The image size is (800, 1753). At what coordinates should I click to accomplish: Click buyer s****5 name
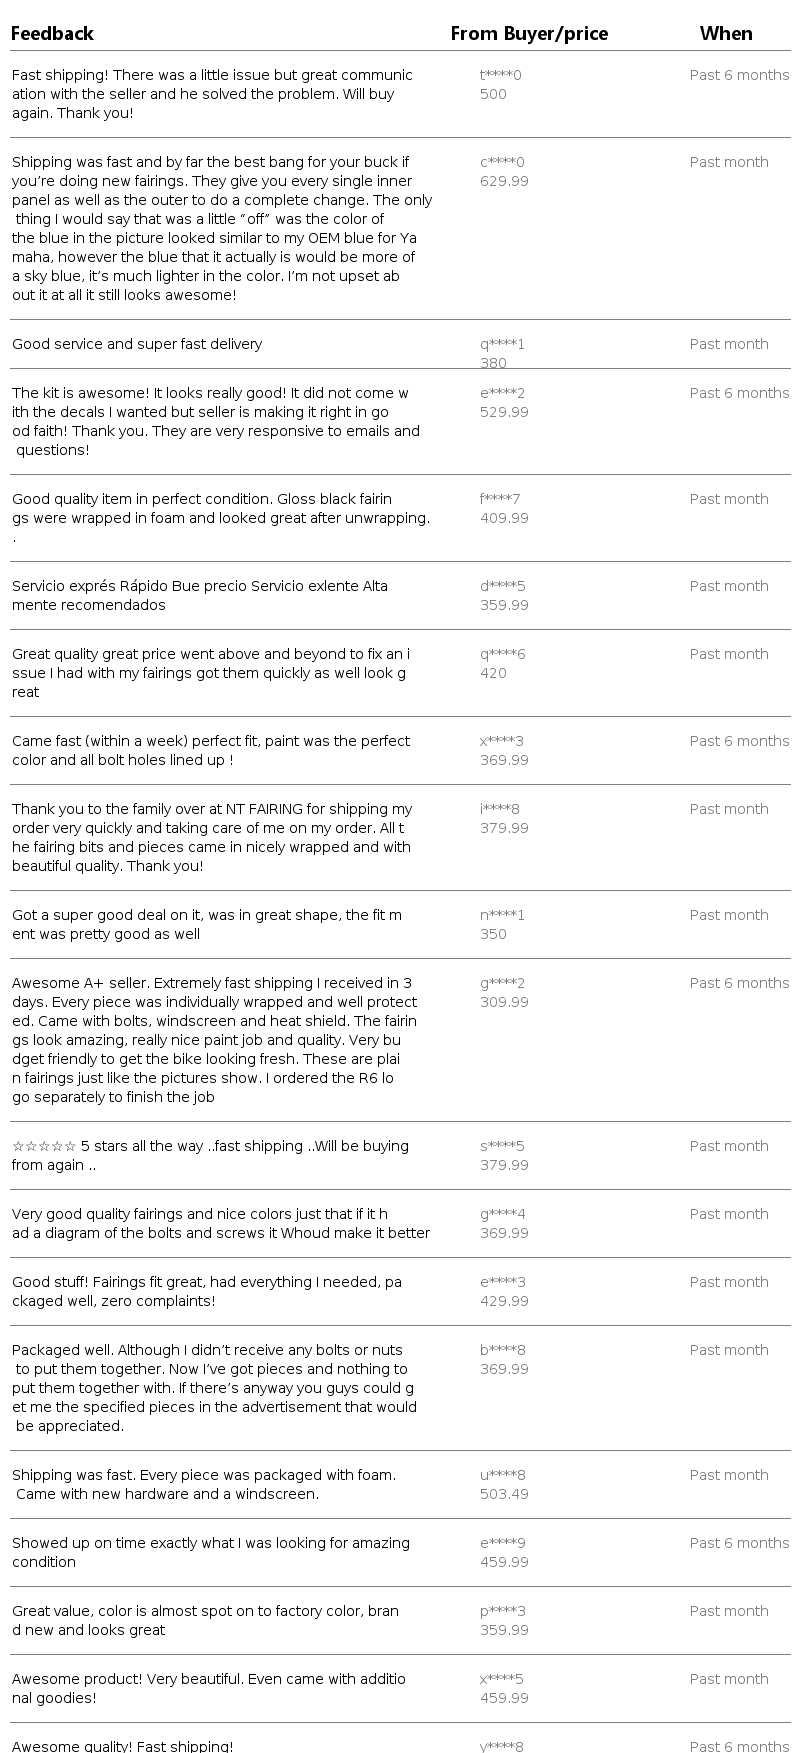pos(502,1146)
